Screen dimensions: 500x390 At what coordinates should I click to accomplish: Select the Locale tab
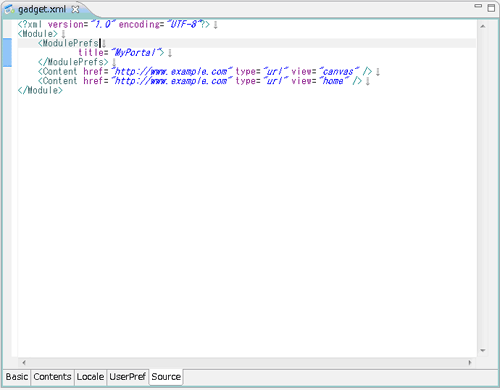(90, 377)
